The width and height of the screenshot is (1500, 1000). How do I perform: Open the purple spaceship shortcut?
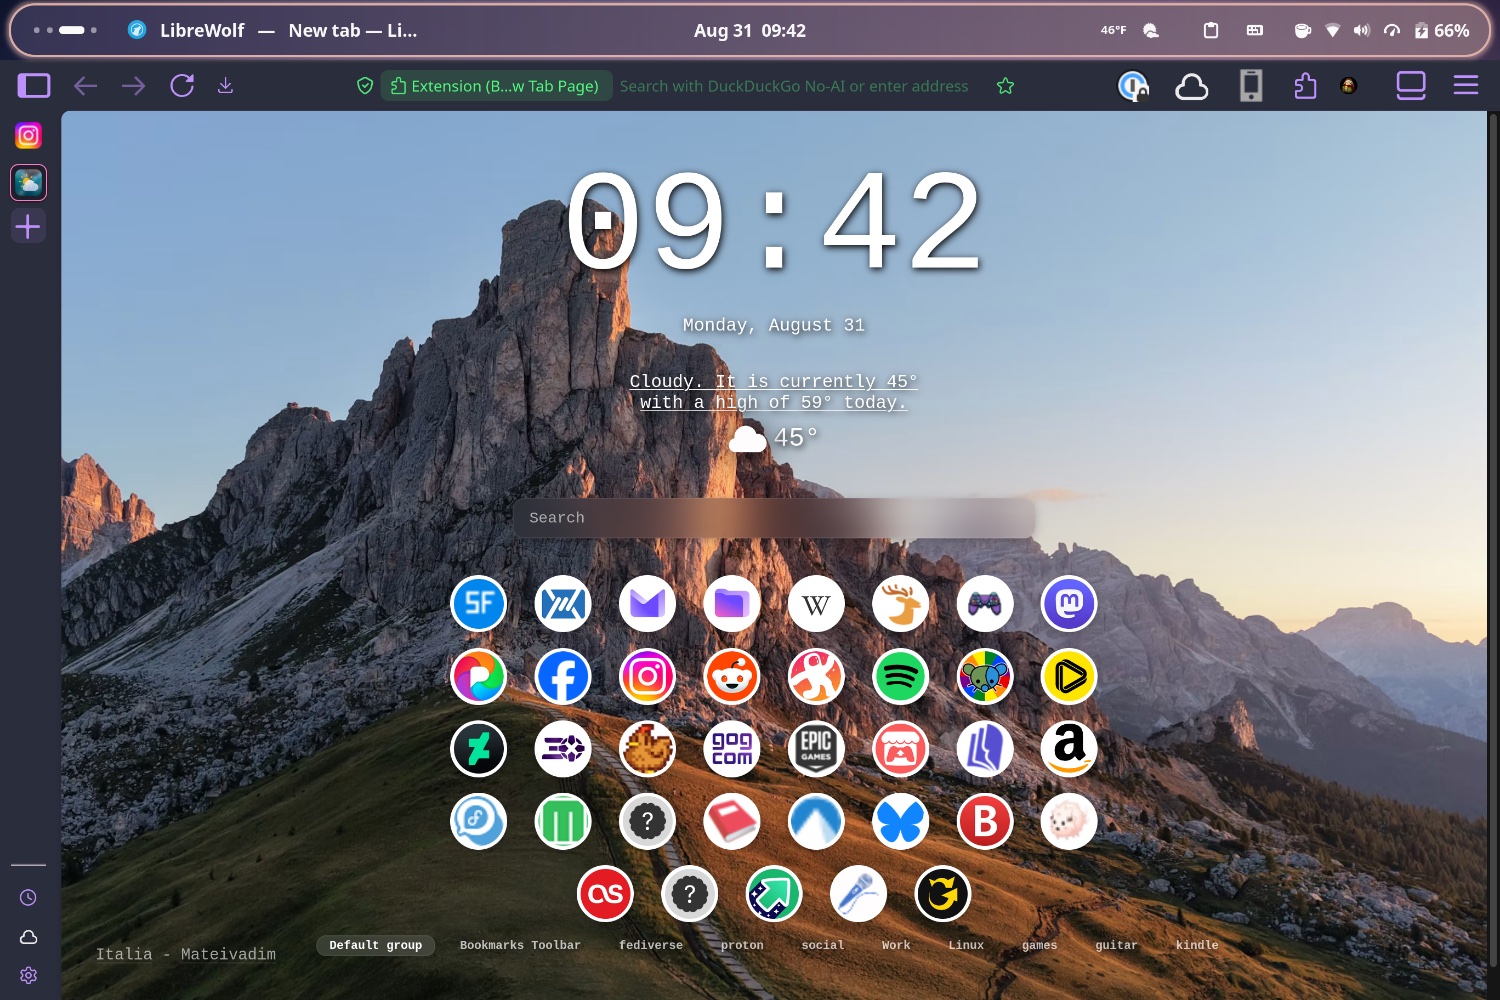[563, 749]
